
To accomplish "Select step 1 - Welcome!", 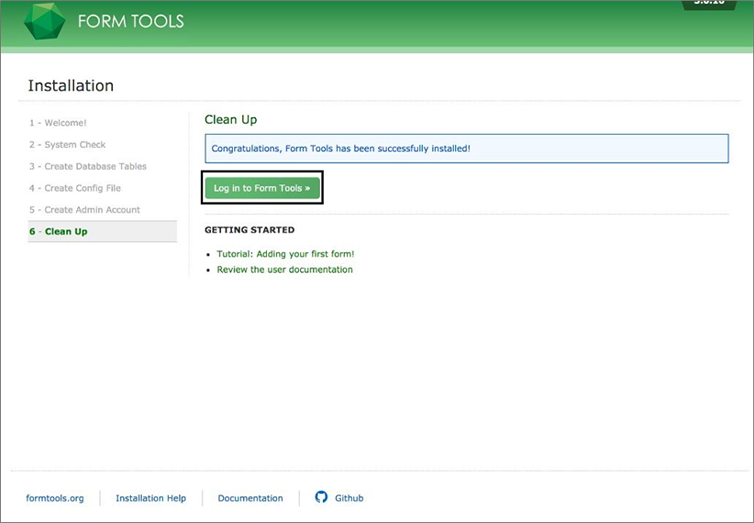I will click(58, 123).
